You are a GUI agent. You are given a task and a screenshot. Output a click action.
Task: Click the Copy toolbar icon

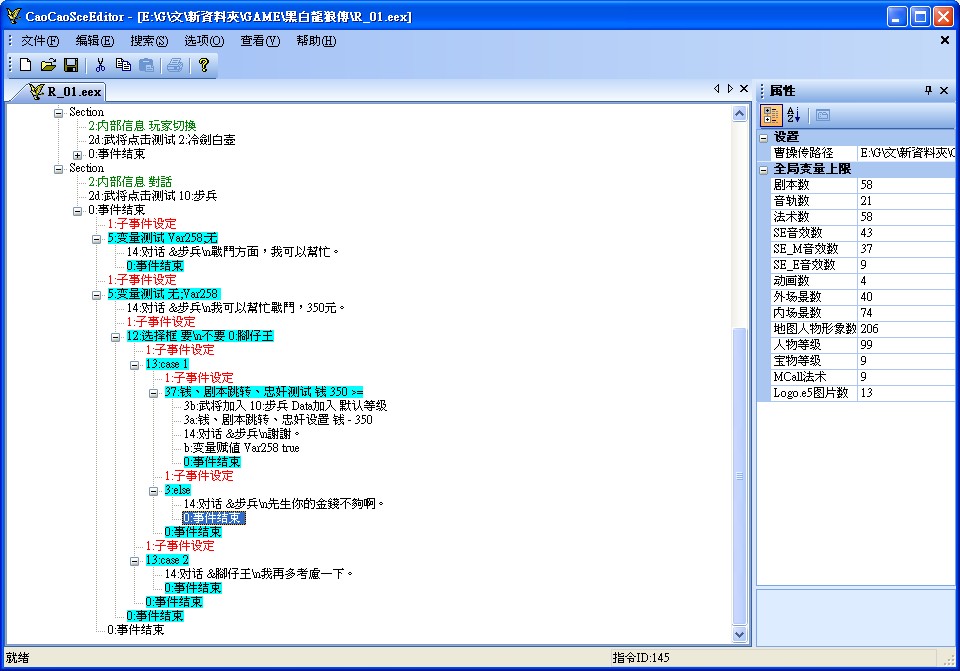click(x=123, y=65)
